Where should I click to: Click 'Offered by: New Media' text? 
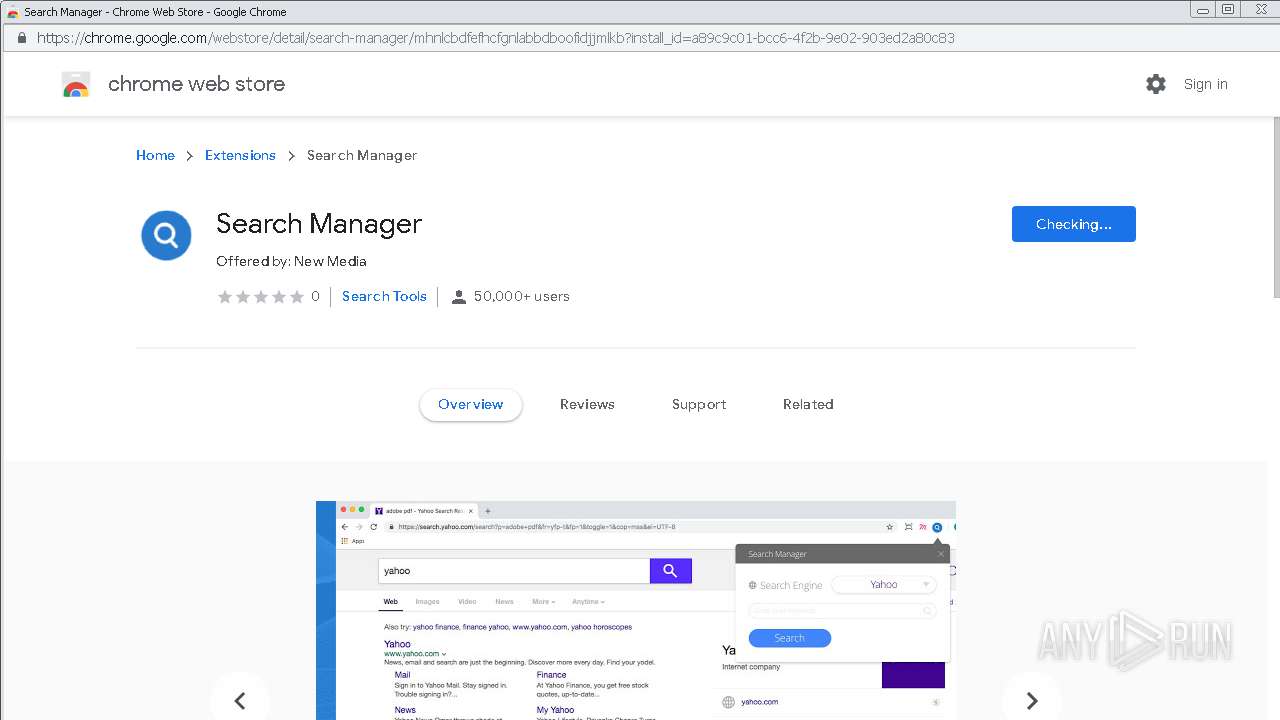[291, 261]
